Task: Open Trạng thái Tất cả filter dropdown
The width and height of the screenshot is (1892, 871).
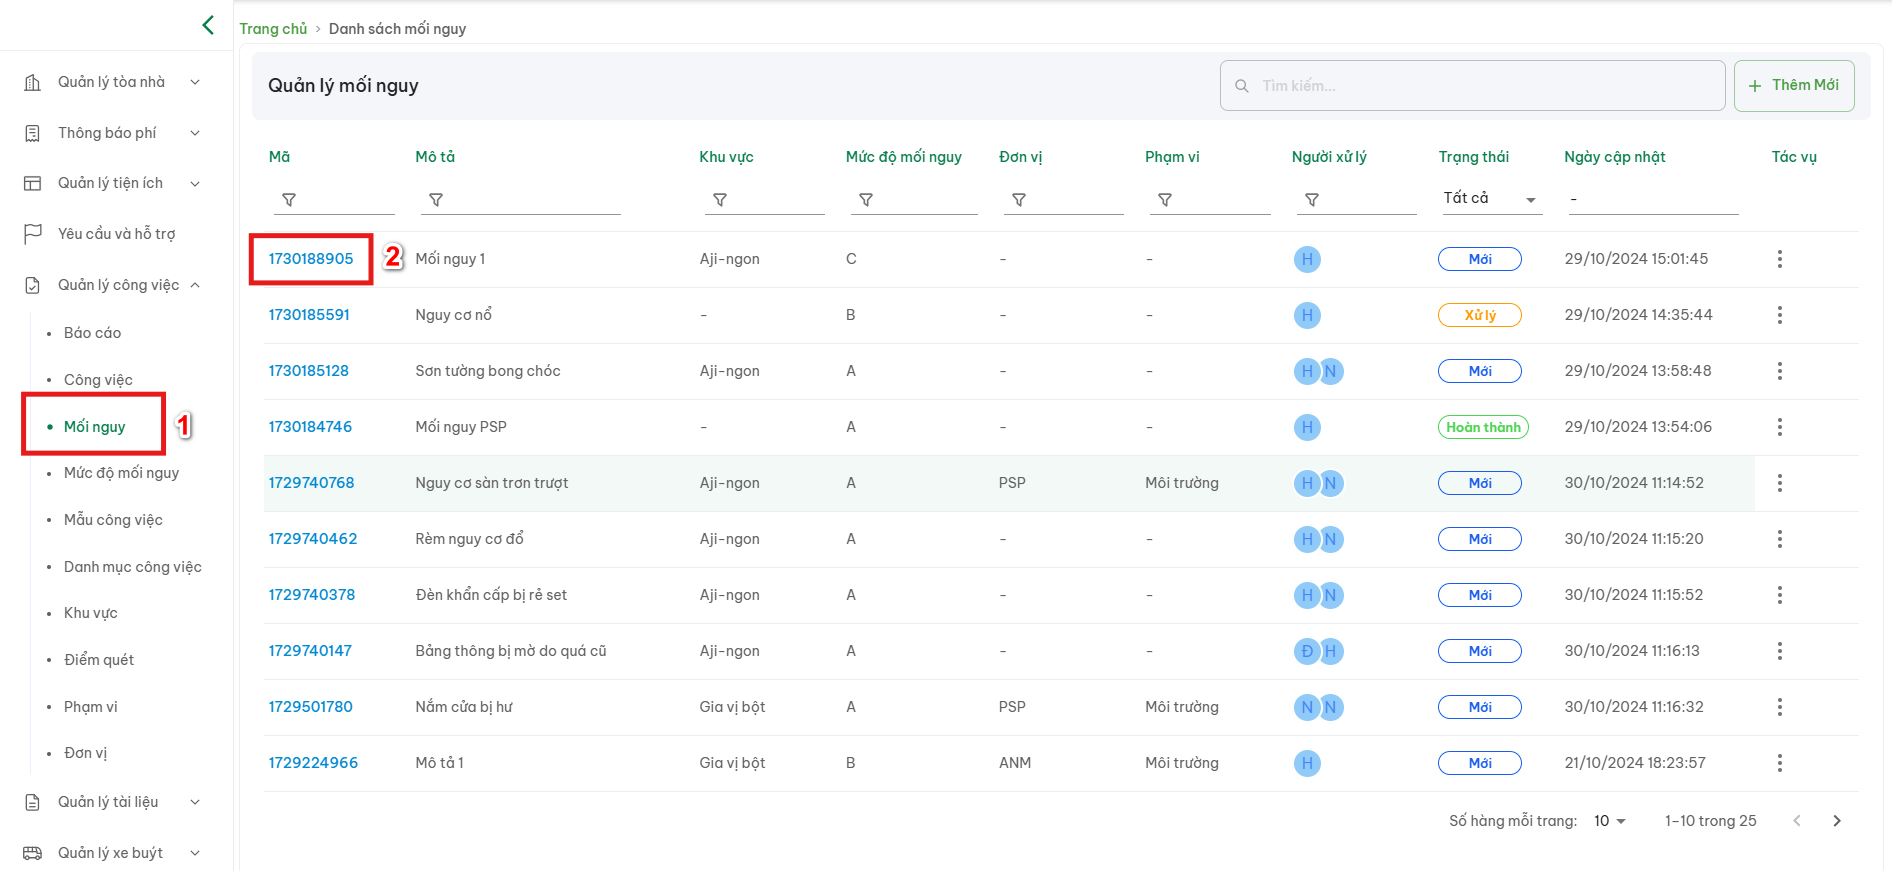Action: pyautogui.click(x=1490, y=199)
